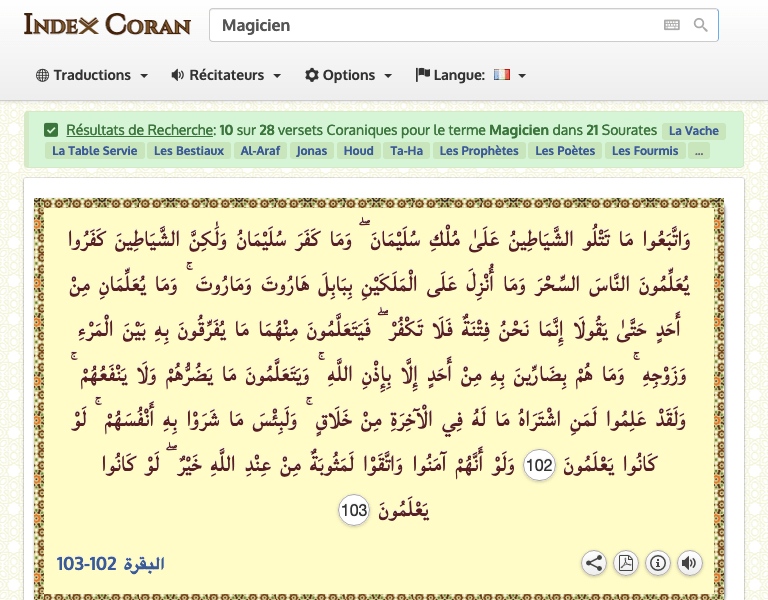Export the verse as PDF
768x600 pixels.
[x=625, y=563]
